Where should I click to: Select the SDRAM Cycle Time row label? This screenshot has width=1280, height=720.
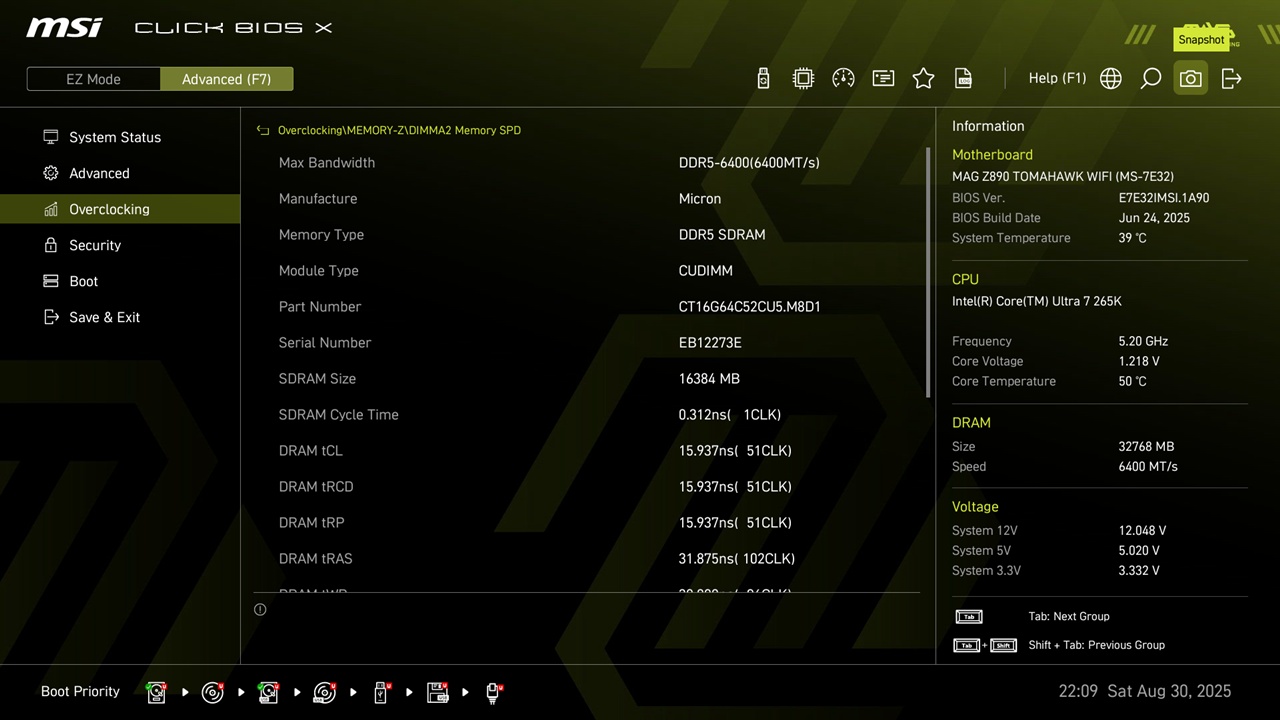(x=339, y=415)
